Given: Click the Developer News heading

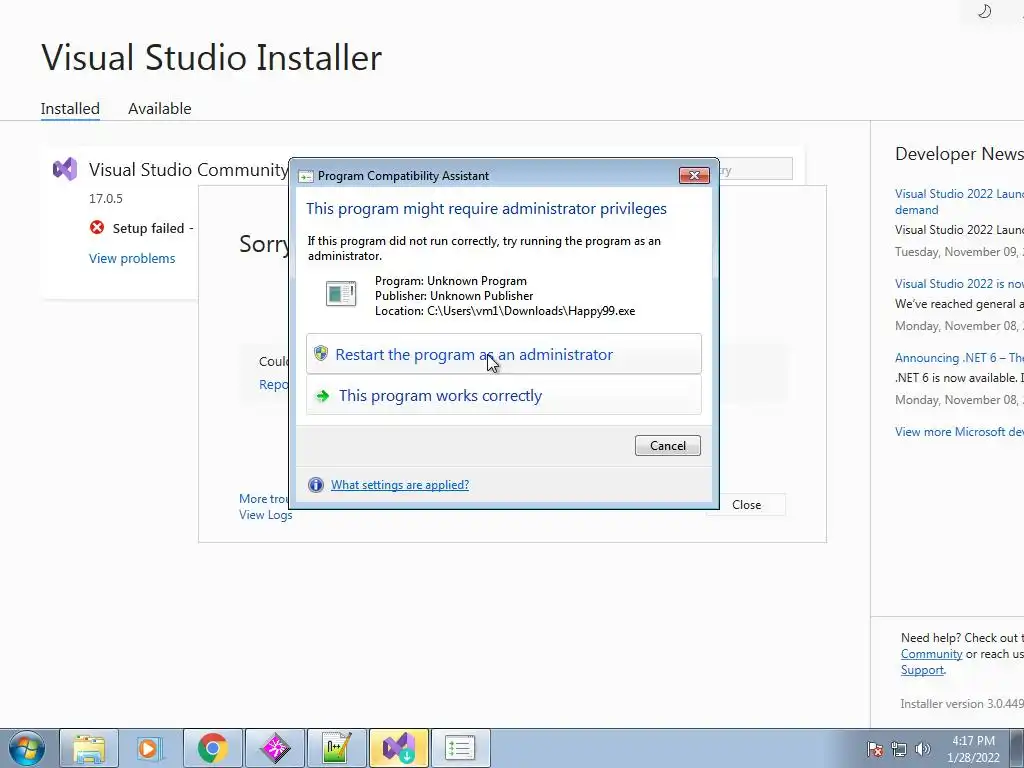Looking at the screenshot, I should [x=959, y=153].
